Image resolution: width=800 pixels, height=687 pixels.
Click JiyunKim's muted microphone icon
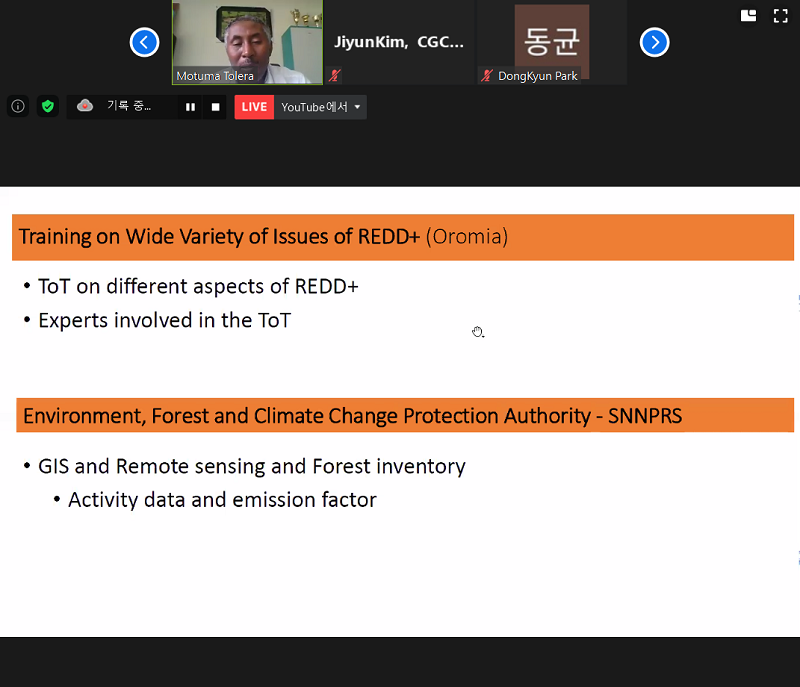(335, 76)
